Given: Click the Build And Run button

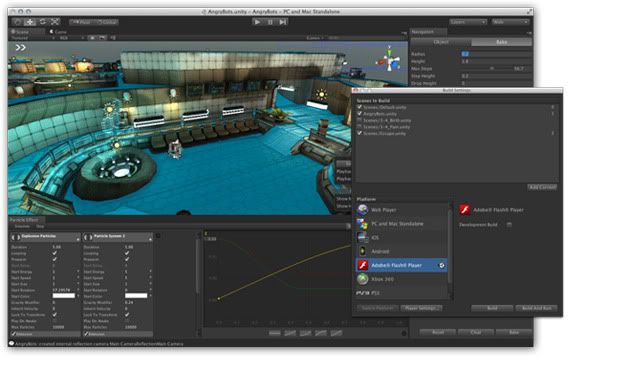Looking at the screenshot, I should [x=537, y=308].
